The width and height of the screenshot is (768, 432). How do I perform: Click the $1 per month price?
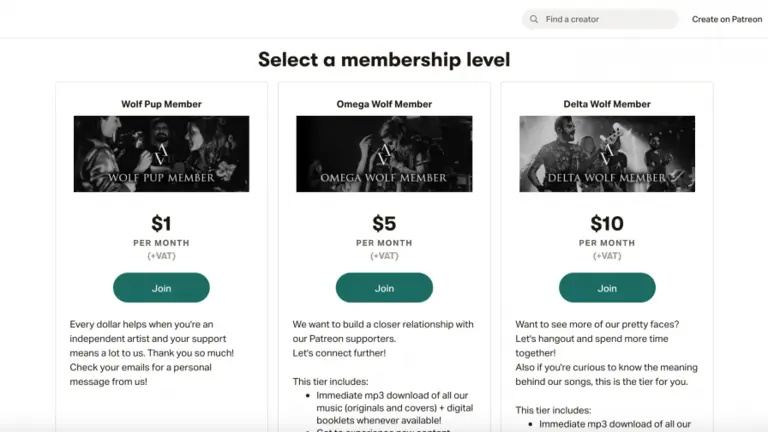point(161,224)
